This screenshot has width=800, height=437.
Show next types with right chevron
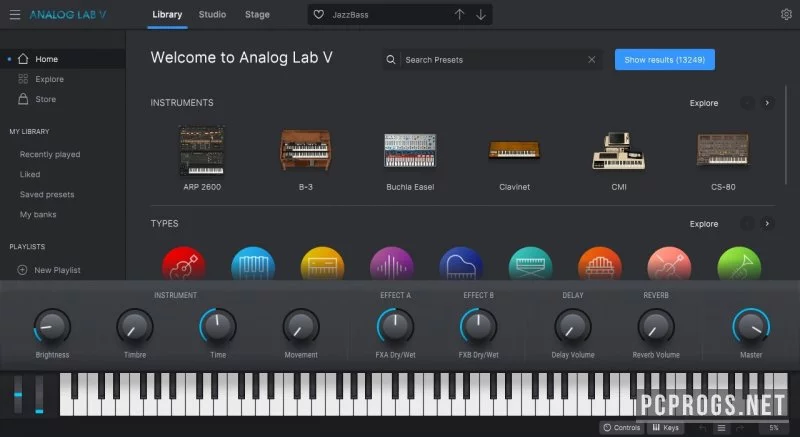767,224
